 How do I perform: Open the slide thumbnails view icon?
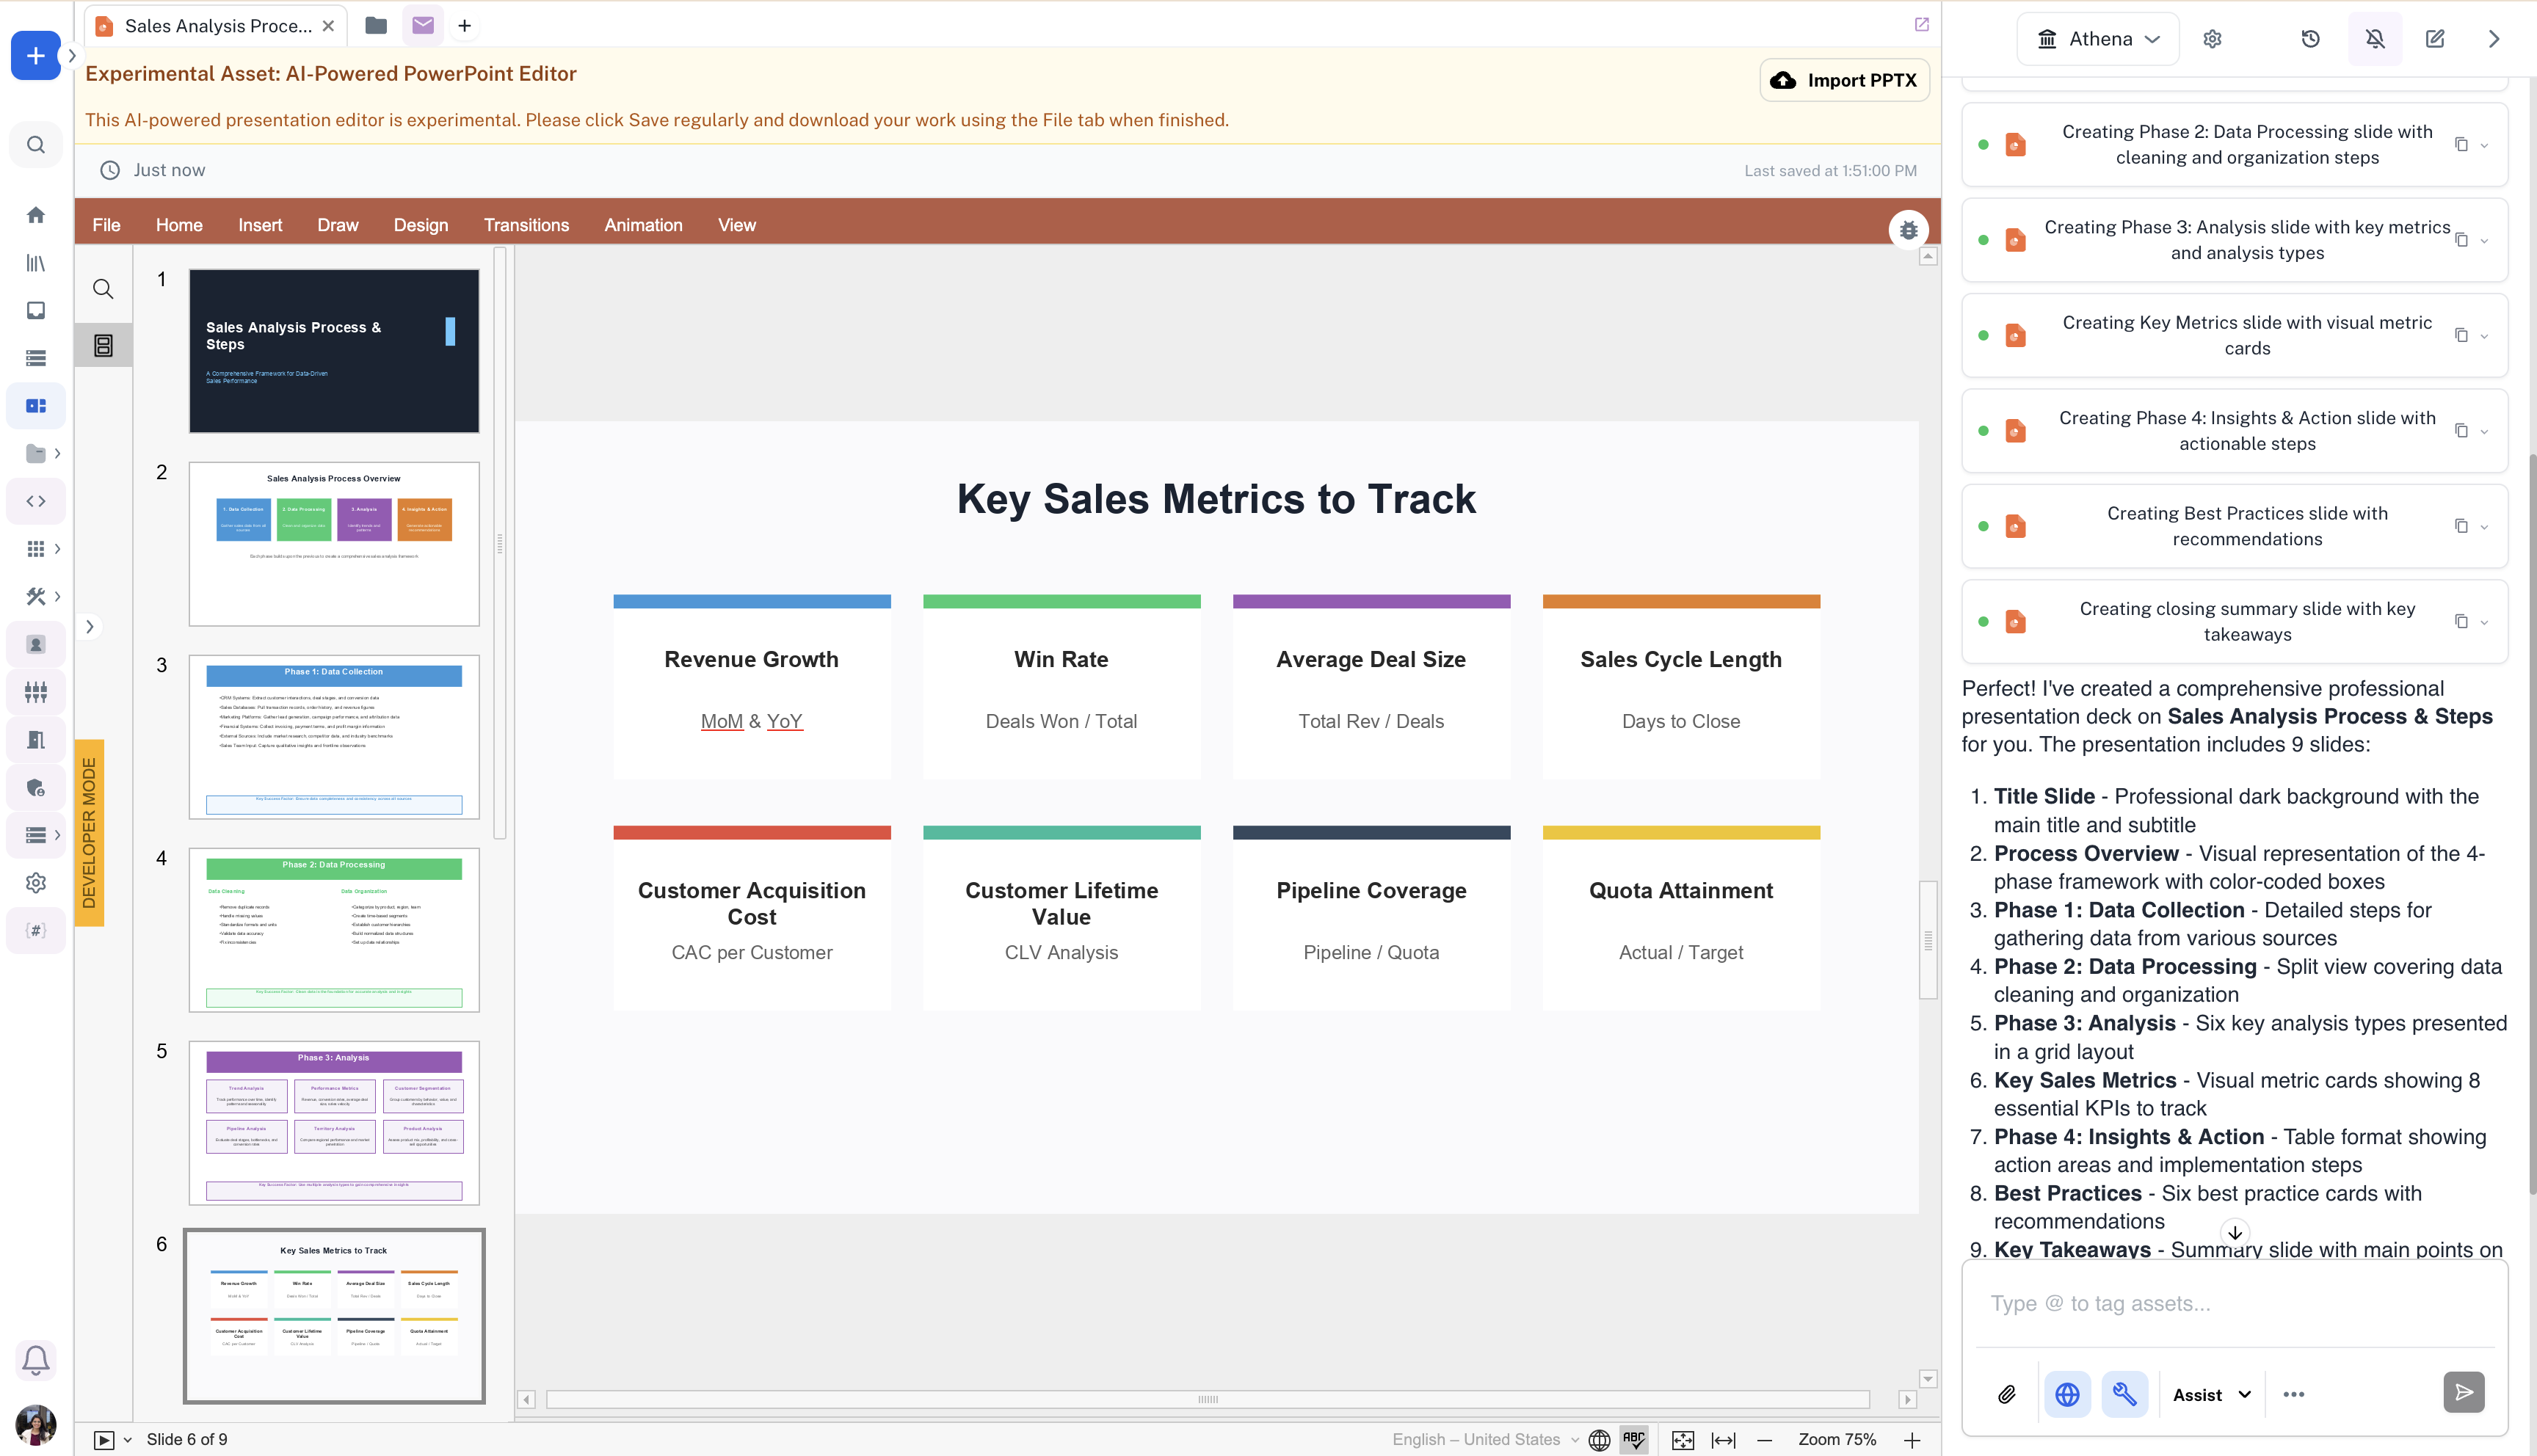click(103, 346)
